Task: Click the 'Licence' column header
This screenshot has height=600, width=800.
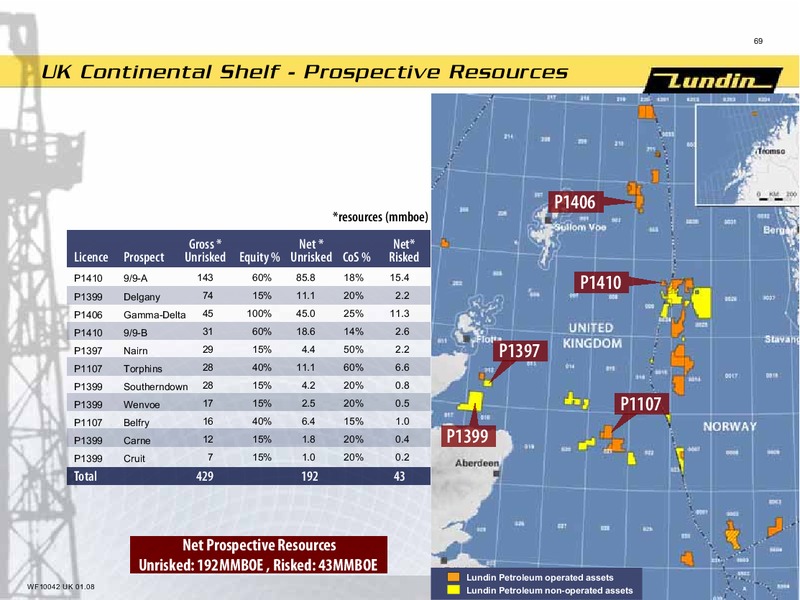Action: point(91,257)
